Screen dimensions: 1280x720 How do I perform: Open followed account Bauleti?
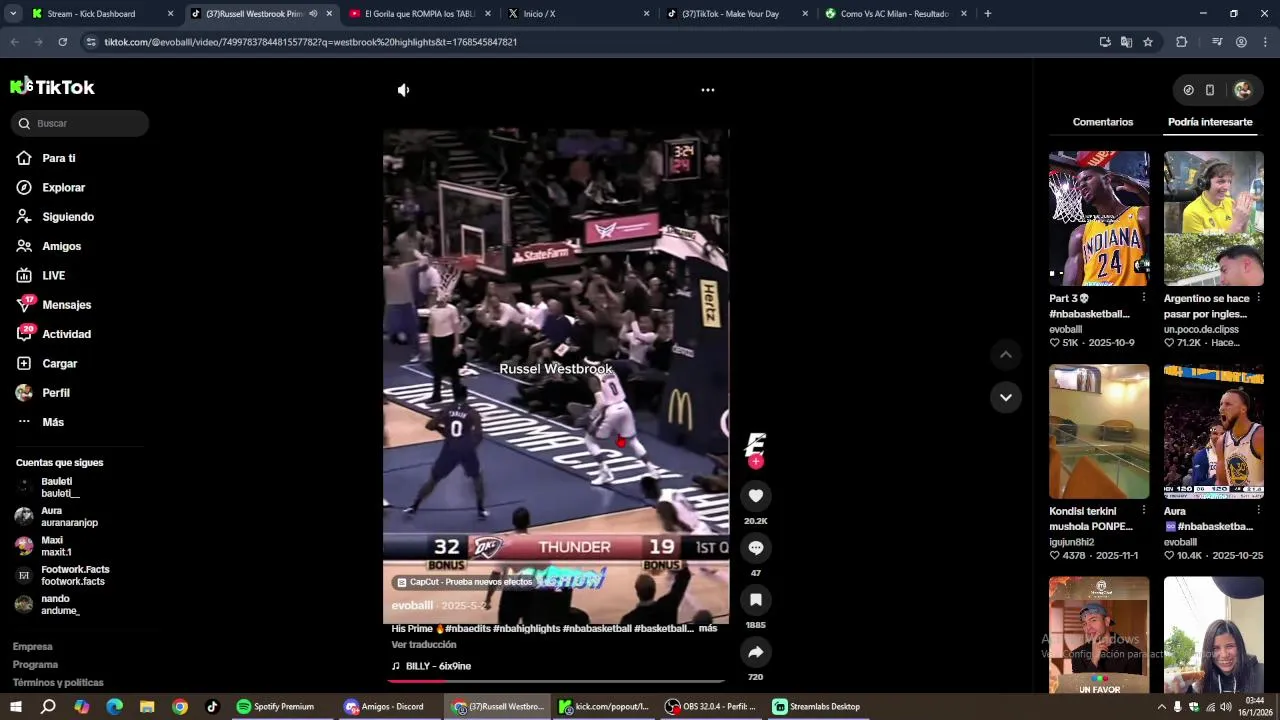pyautogui.click(x=60, y=487)
